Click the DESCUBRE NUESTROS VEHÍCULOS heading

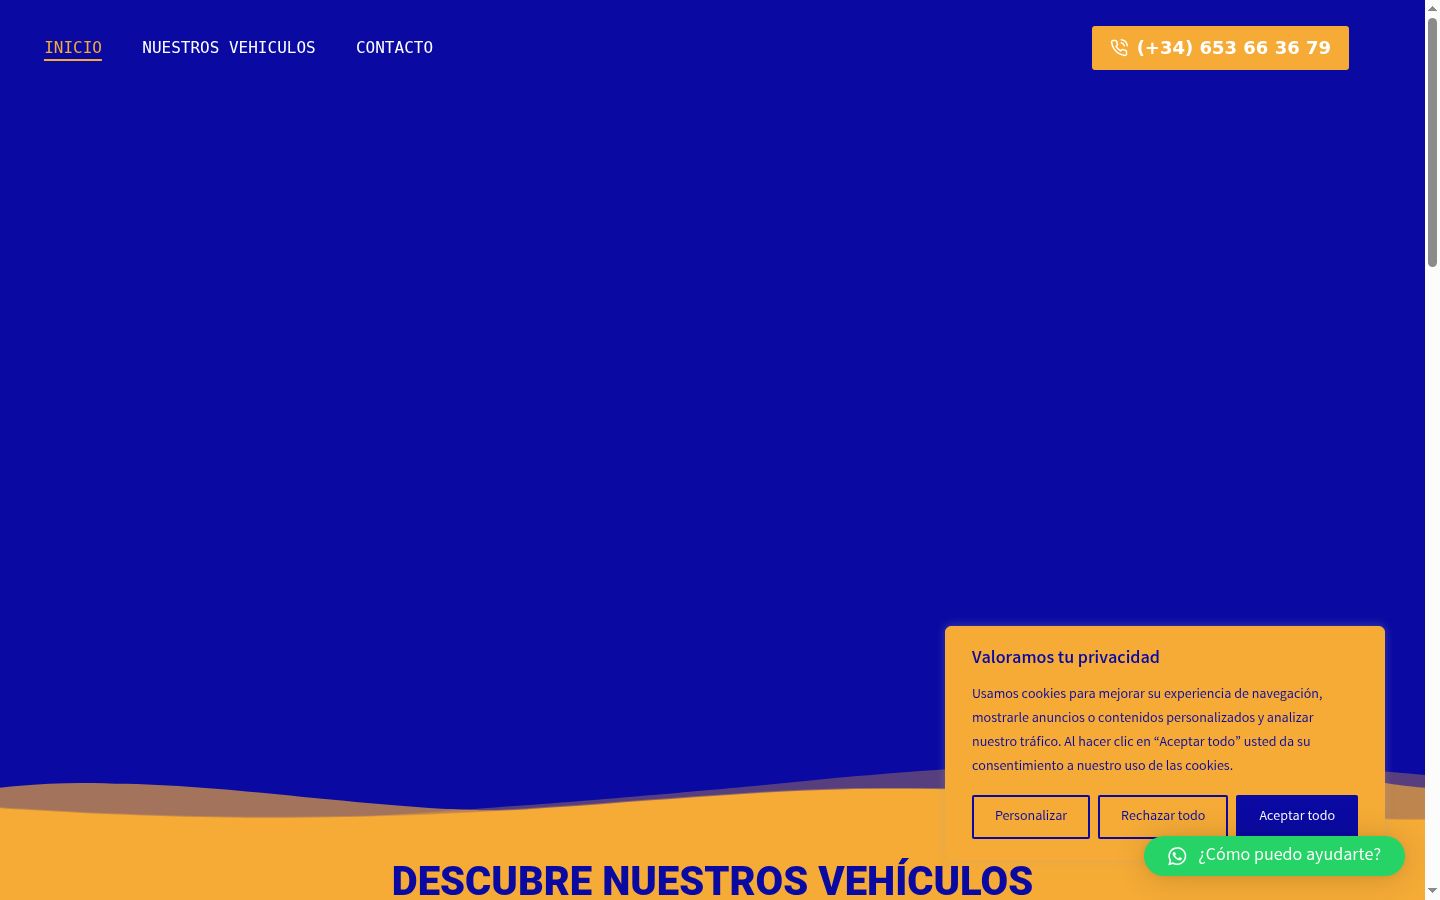[712, 880]
